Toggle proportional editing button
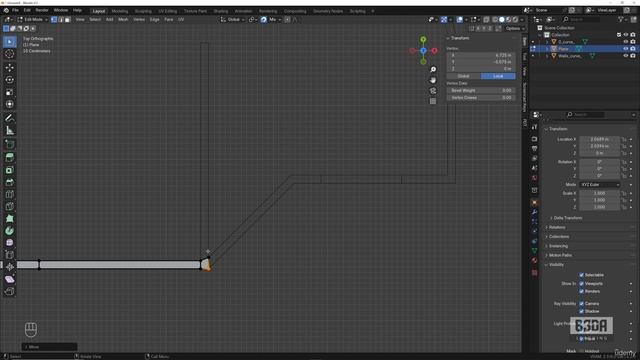 click(x=287, y=20)
